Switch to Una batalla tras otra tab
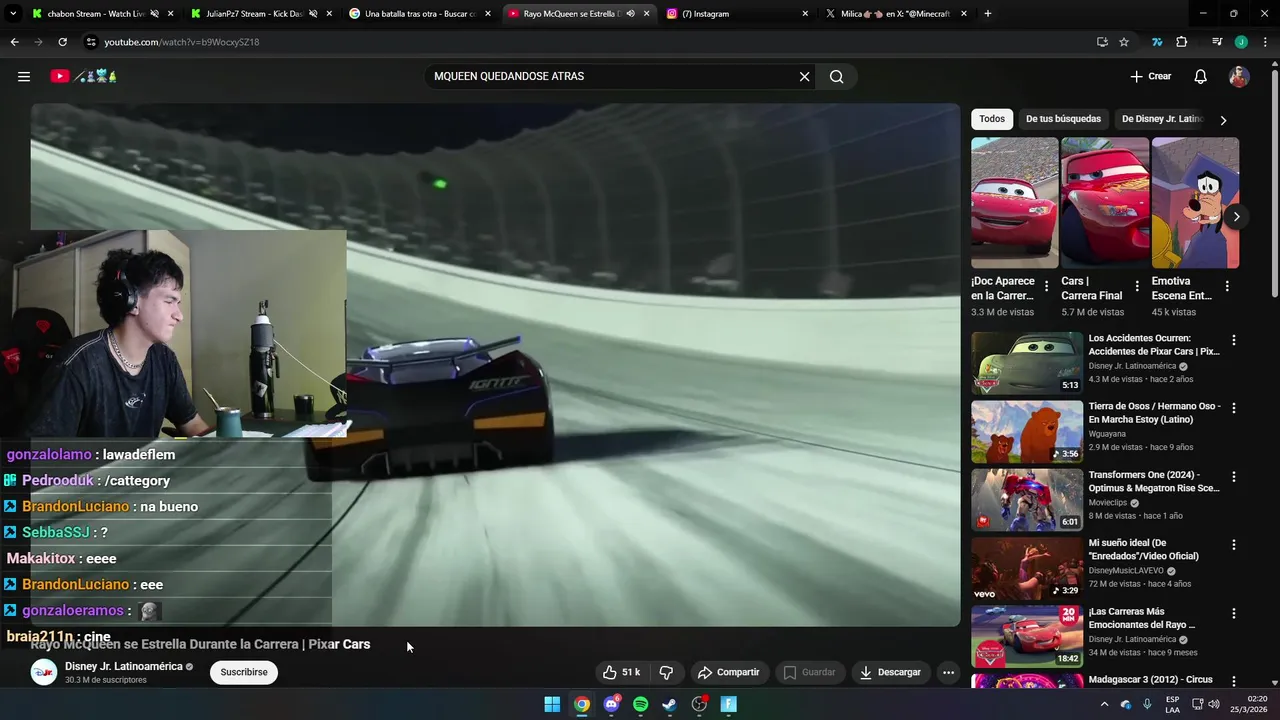 click(x=420, y=14)
